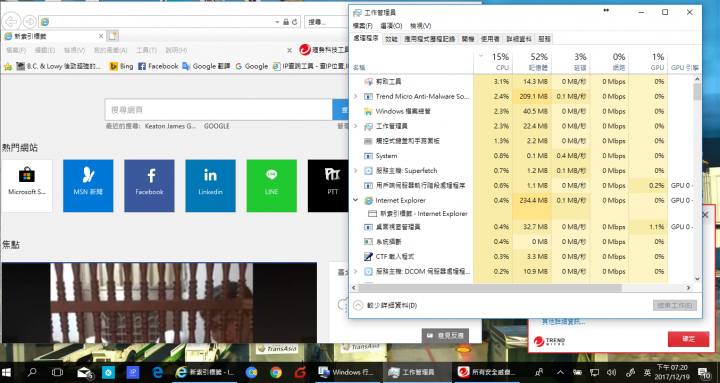Click the GOOGLE recent search link
720x383 pixels.
217,126
